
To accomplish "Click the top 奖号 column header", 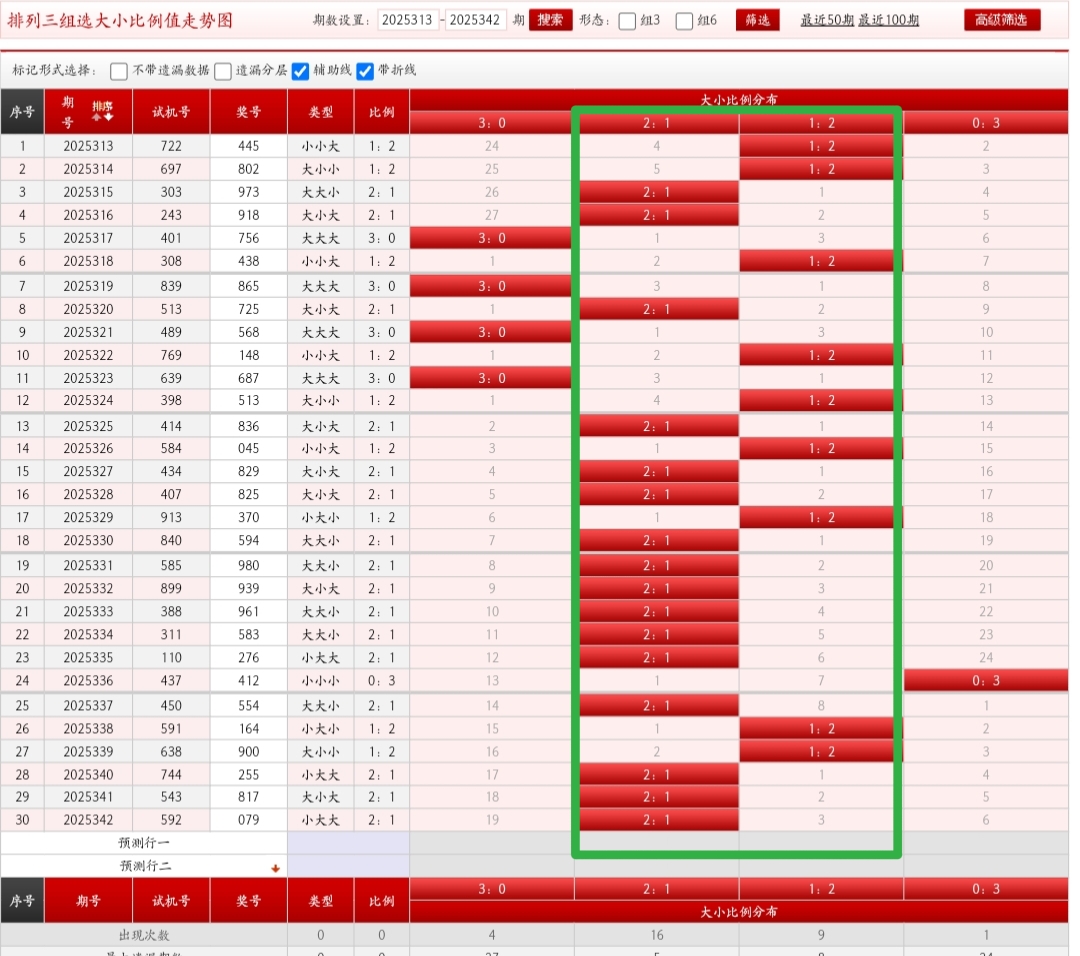I will tap(248, 112).
